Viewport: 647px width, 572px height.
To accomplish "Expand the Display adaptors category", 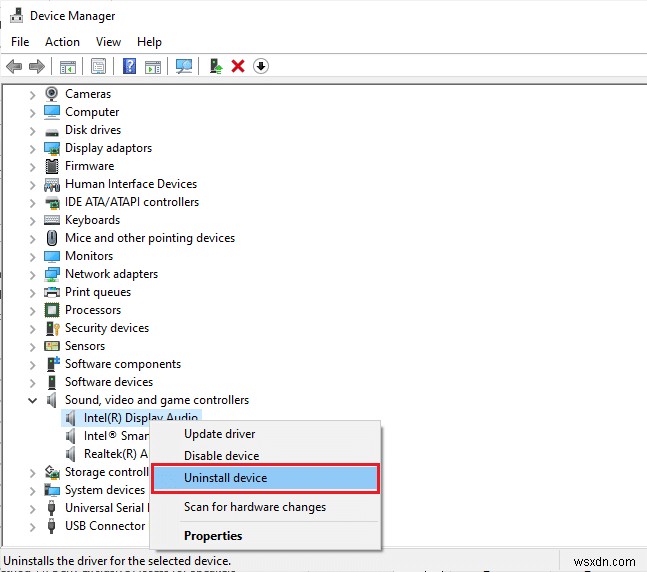I will click(33, 149).
